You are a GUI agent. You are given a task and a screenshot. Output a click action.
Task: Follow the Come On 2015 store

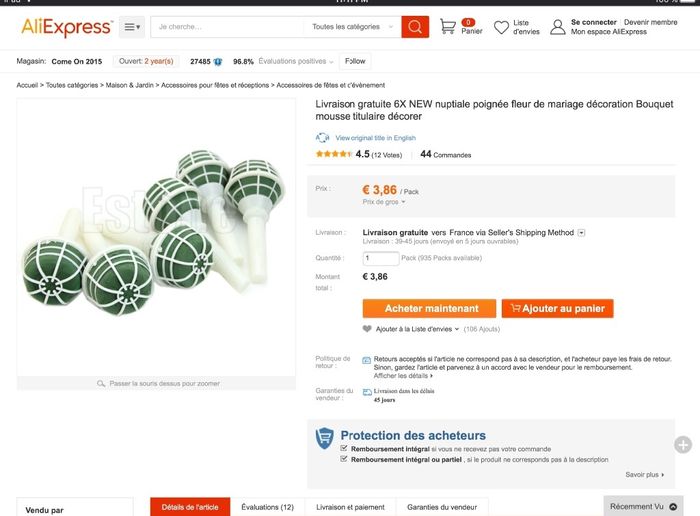[x=355, y=61]
